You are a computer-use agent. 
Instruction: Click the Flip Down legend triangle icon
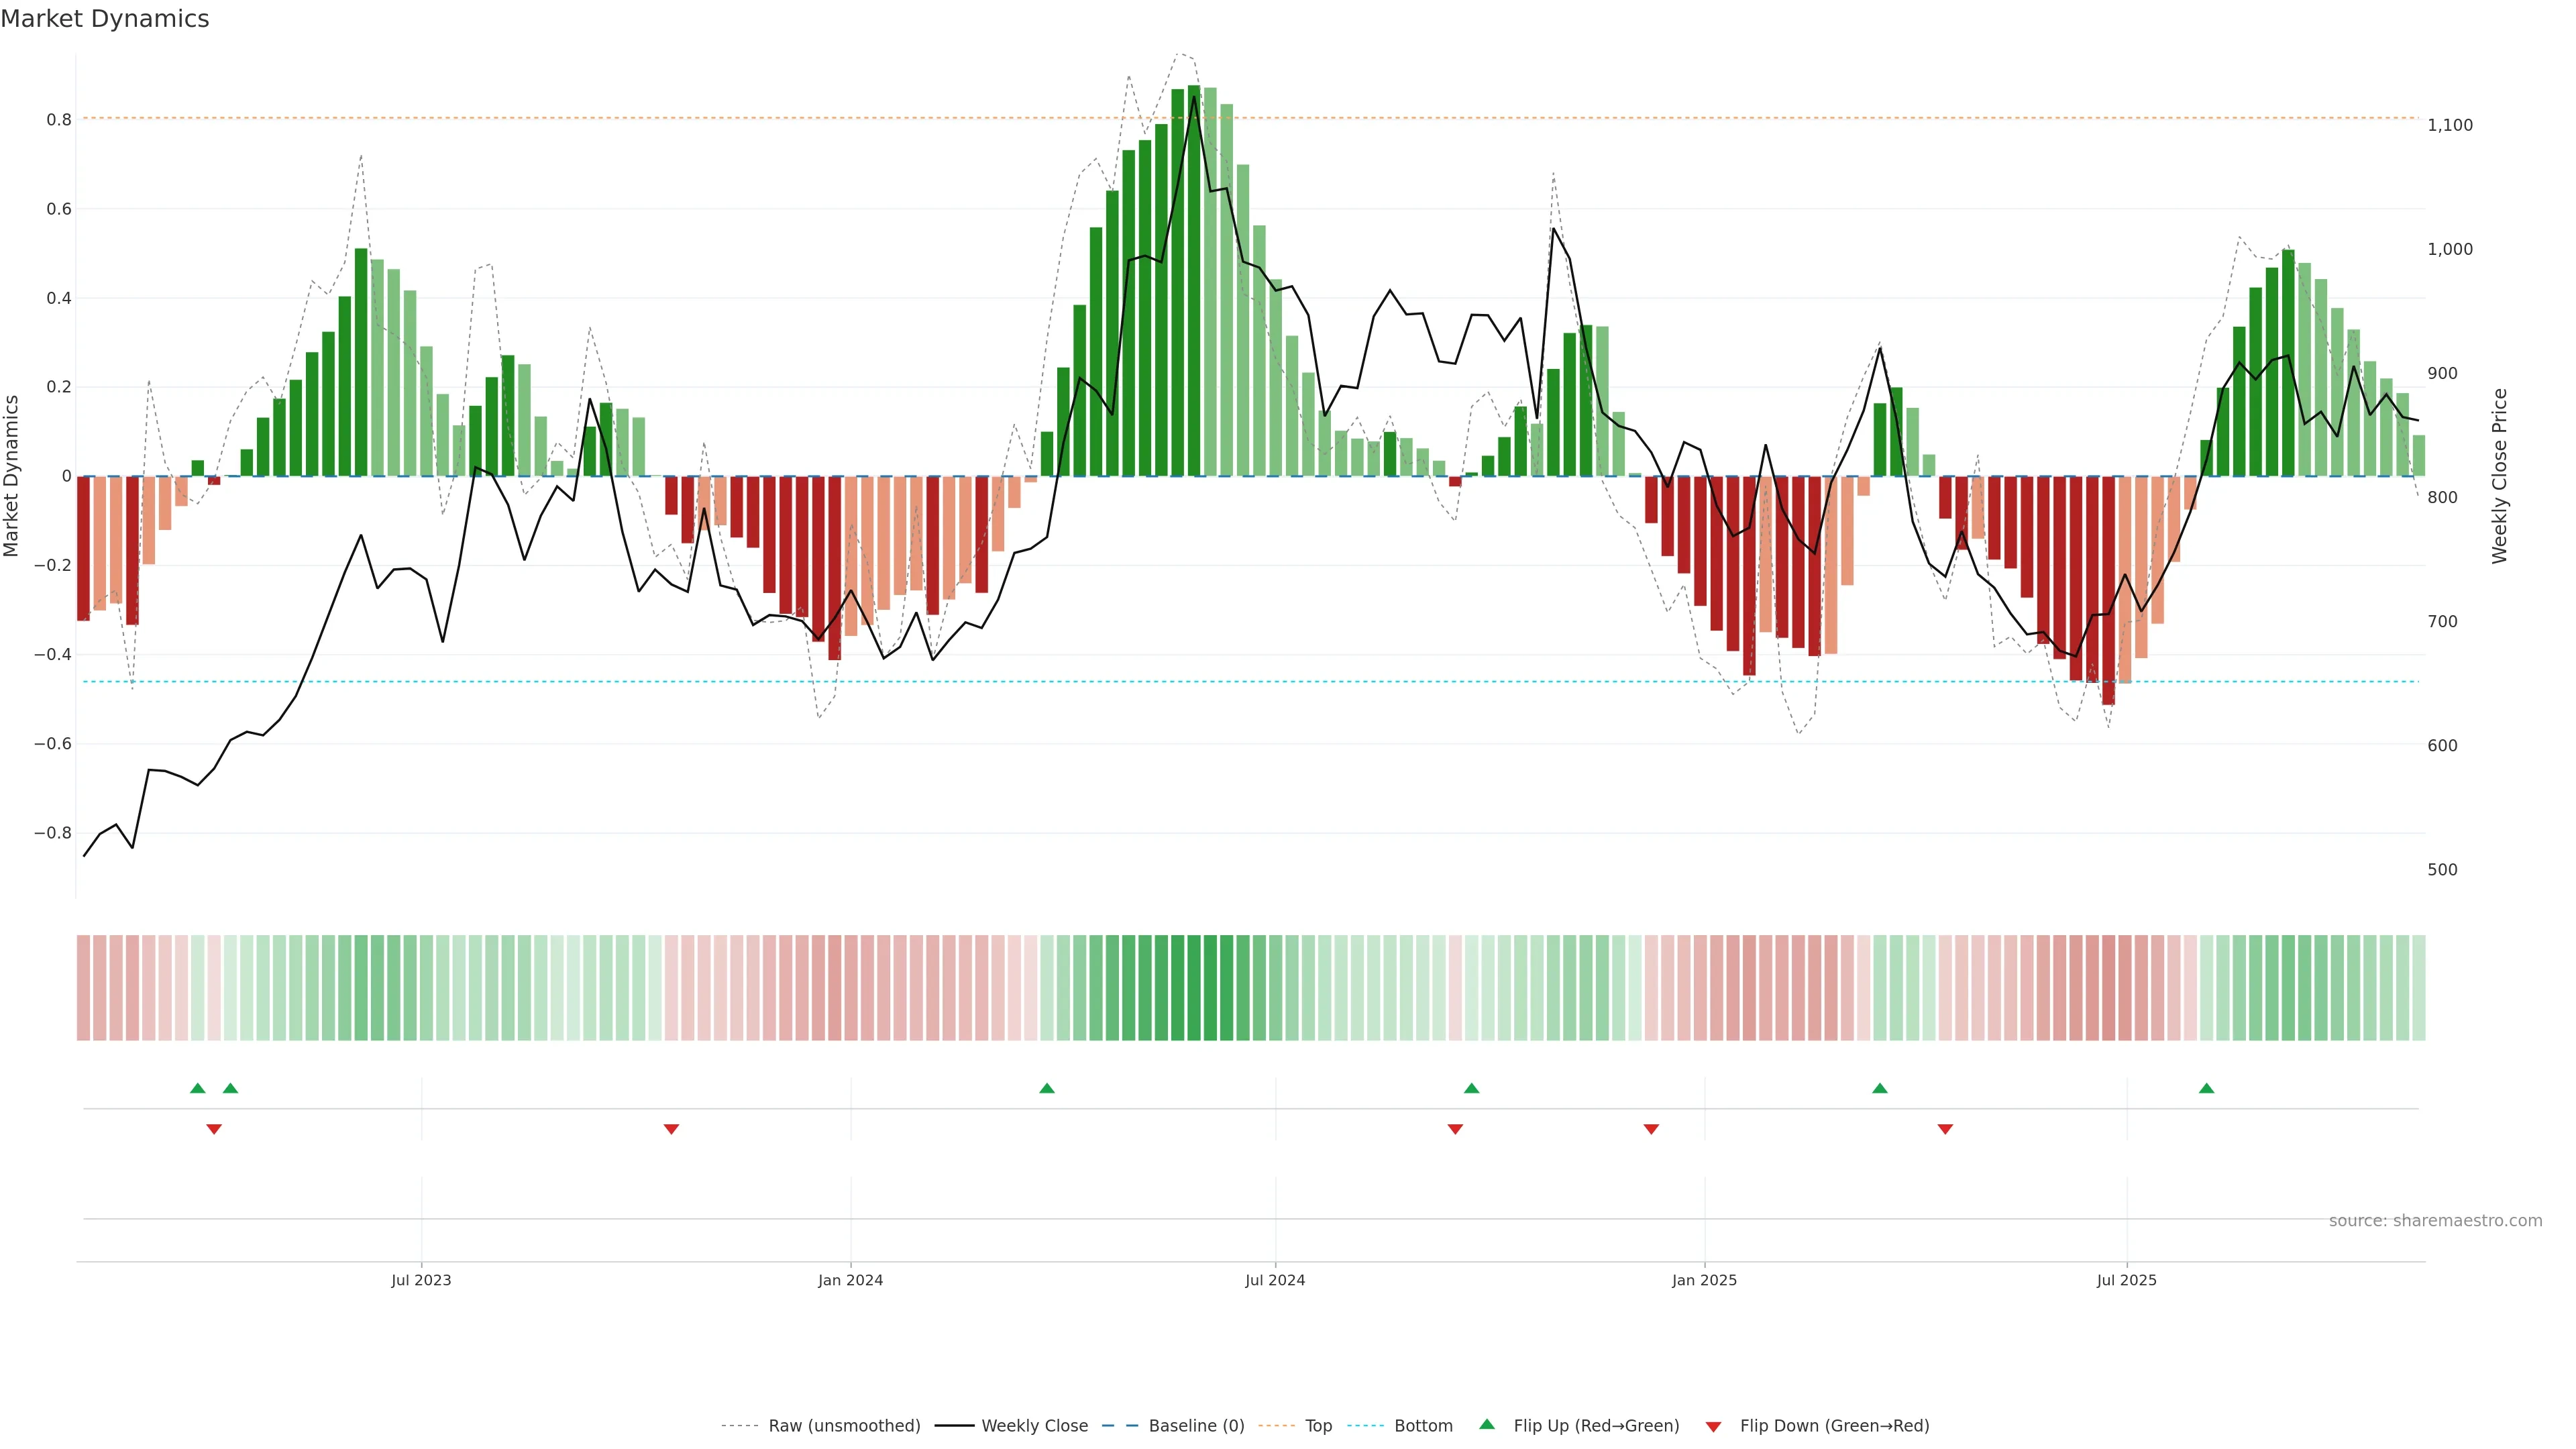(x=1713, y=1427)
